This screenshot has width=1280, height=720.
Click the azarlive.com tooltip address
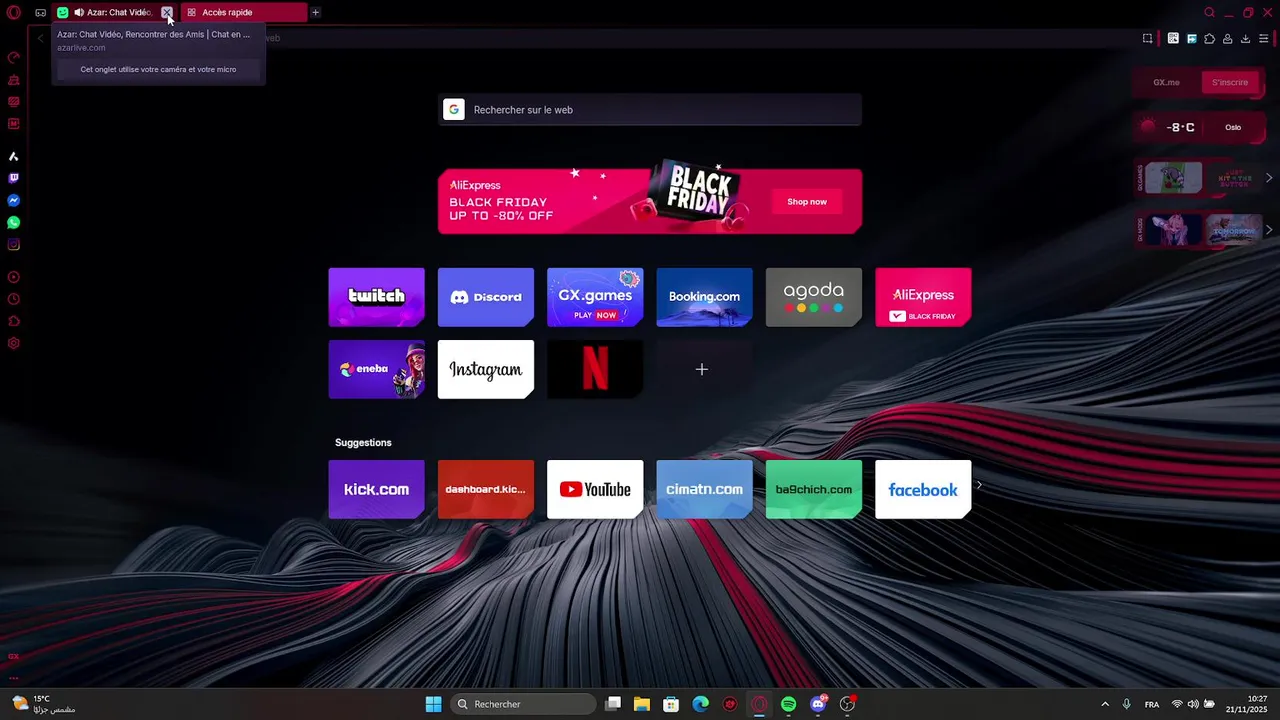point(81,47)
